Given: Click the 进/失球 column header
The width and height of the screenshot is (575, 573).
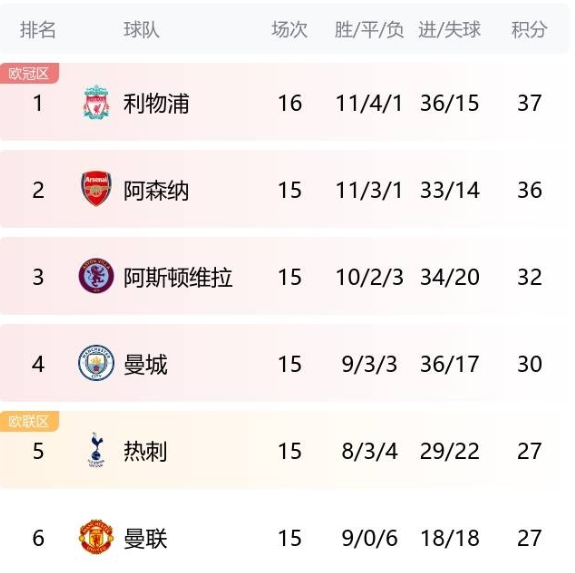Looking at the screenshot, I should tap(449, 29).
